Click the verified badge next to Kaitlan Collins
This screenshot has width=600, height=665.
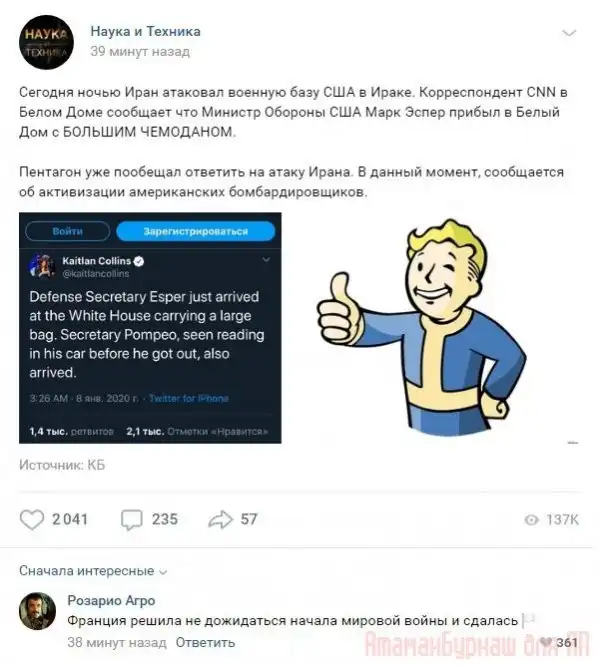pos(139,261)
